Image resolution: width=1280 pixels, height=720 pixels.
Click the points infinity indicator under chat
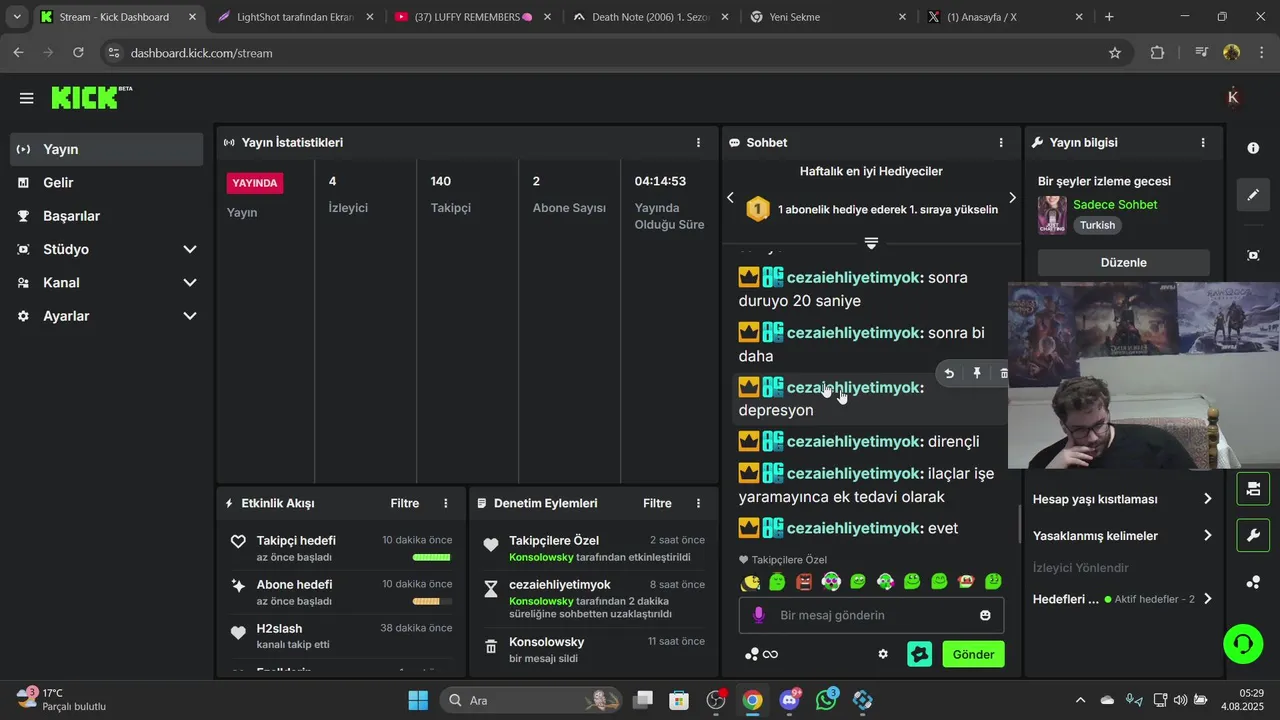coord(762,654)
